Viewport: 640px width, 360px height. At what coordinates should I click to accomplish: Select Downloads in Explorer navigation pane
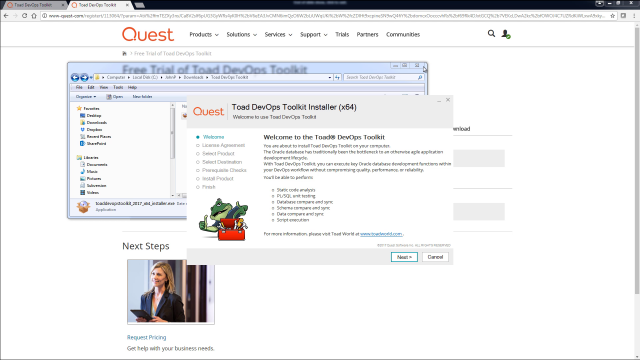coord(93,122)
